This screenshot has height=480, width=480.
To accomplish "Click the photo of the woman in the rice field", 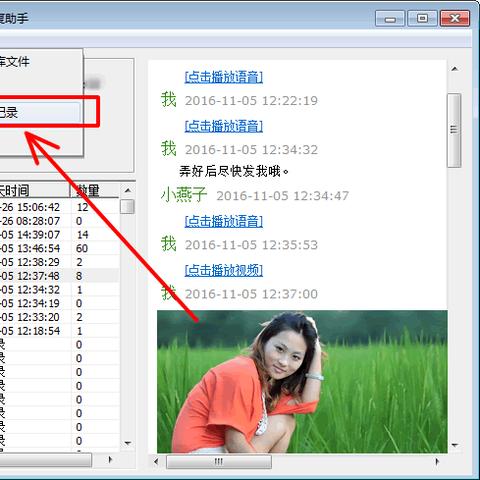I will pyautogui.click(x=302, y=382).
